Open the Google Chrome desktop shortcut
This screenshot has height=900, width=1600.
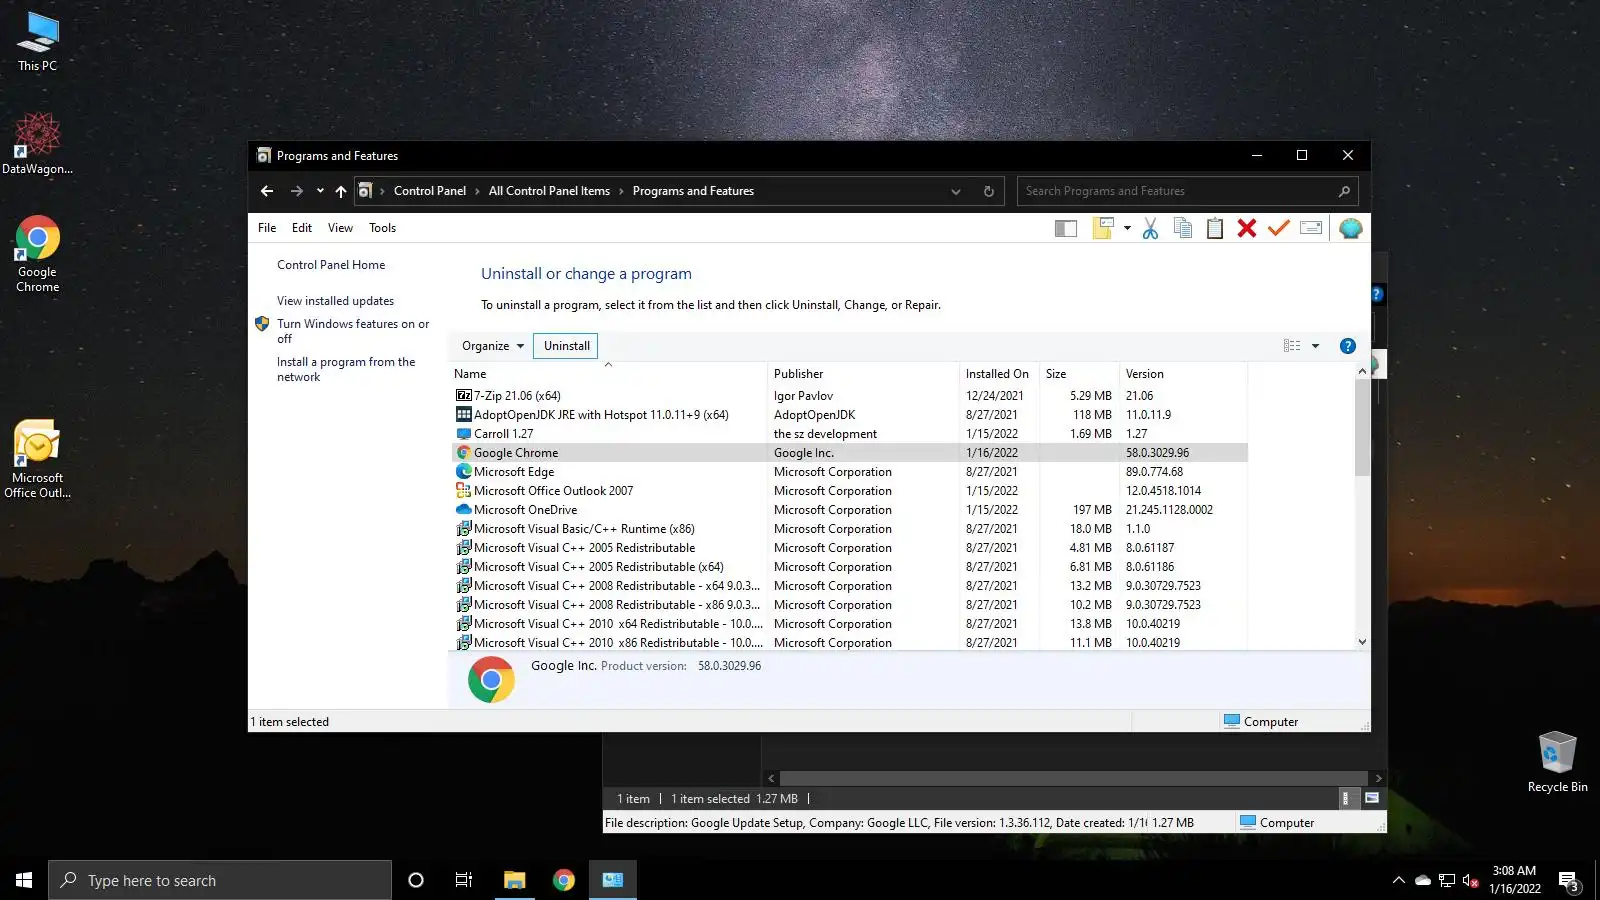pos(38,255)
